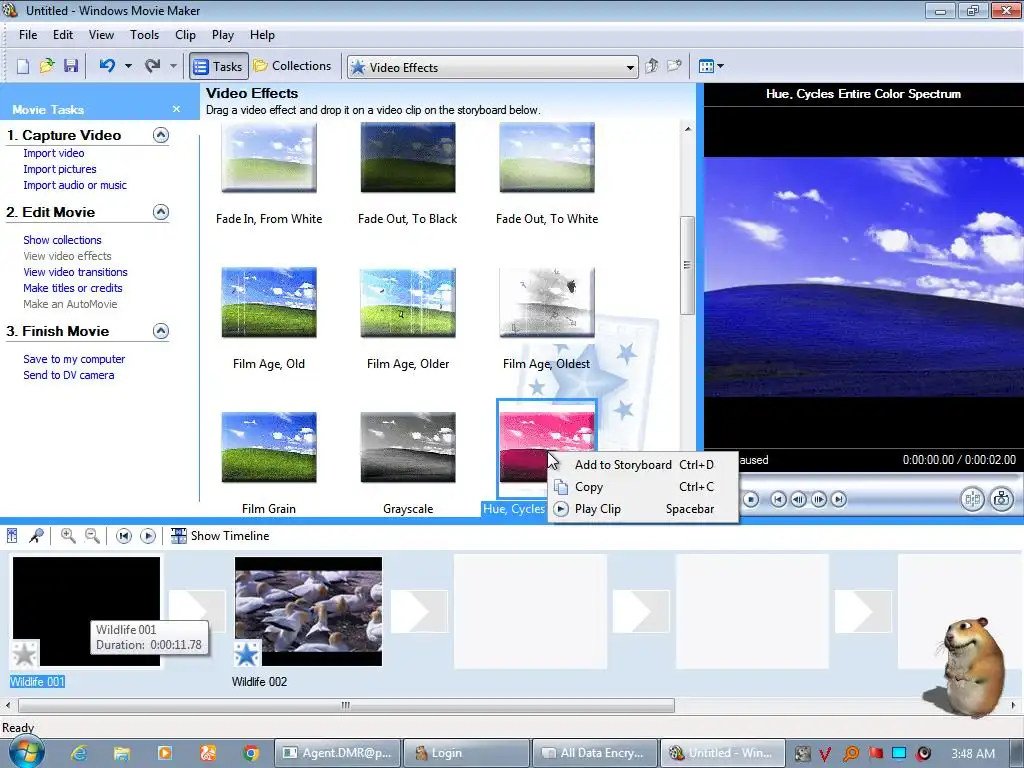
Task: Click the Next Frame button in monitor
Action: pos(819,500)
